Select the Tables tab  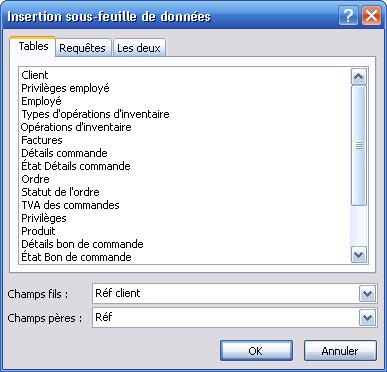click(x=33, y=46)
